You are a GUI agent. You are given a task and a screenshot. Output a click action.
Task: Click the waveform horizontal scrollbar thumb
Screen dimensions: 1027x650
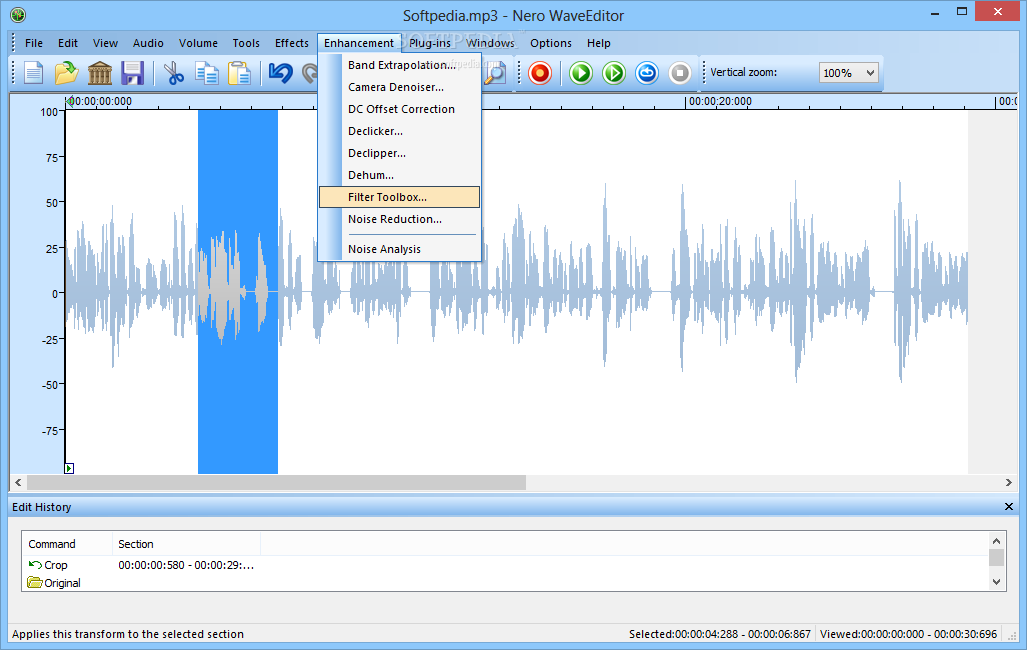point(276,482)
